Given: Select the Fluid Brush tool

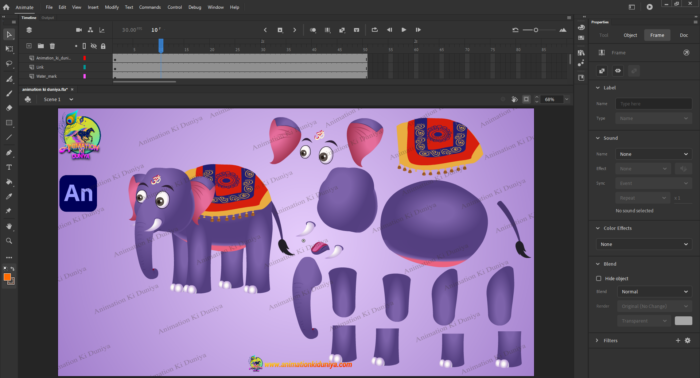Looking at the screenshot, I should click(x=9, y=79).
